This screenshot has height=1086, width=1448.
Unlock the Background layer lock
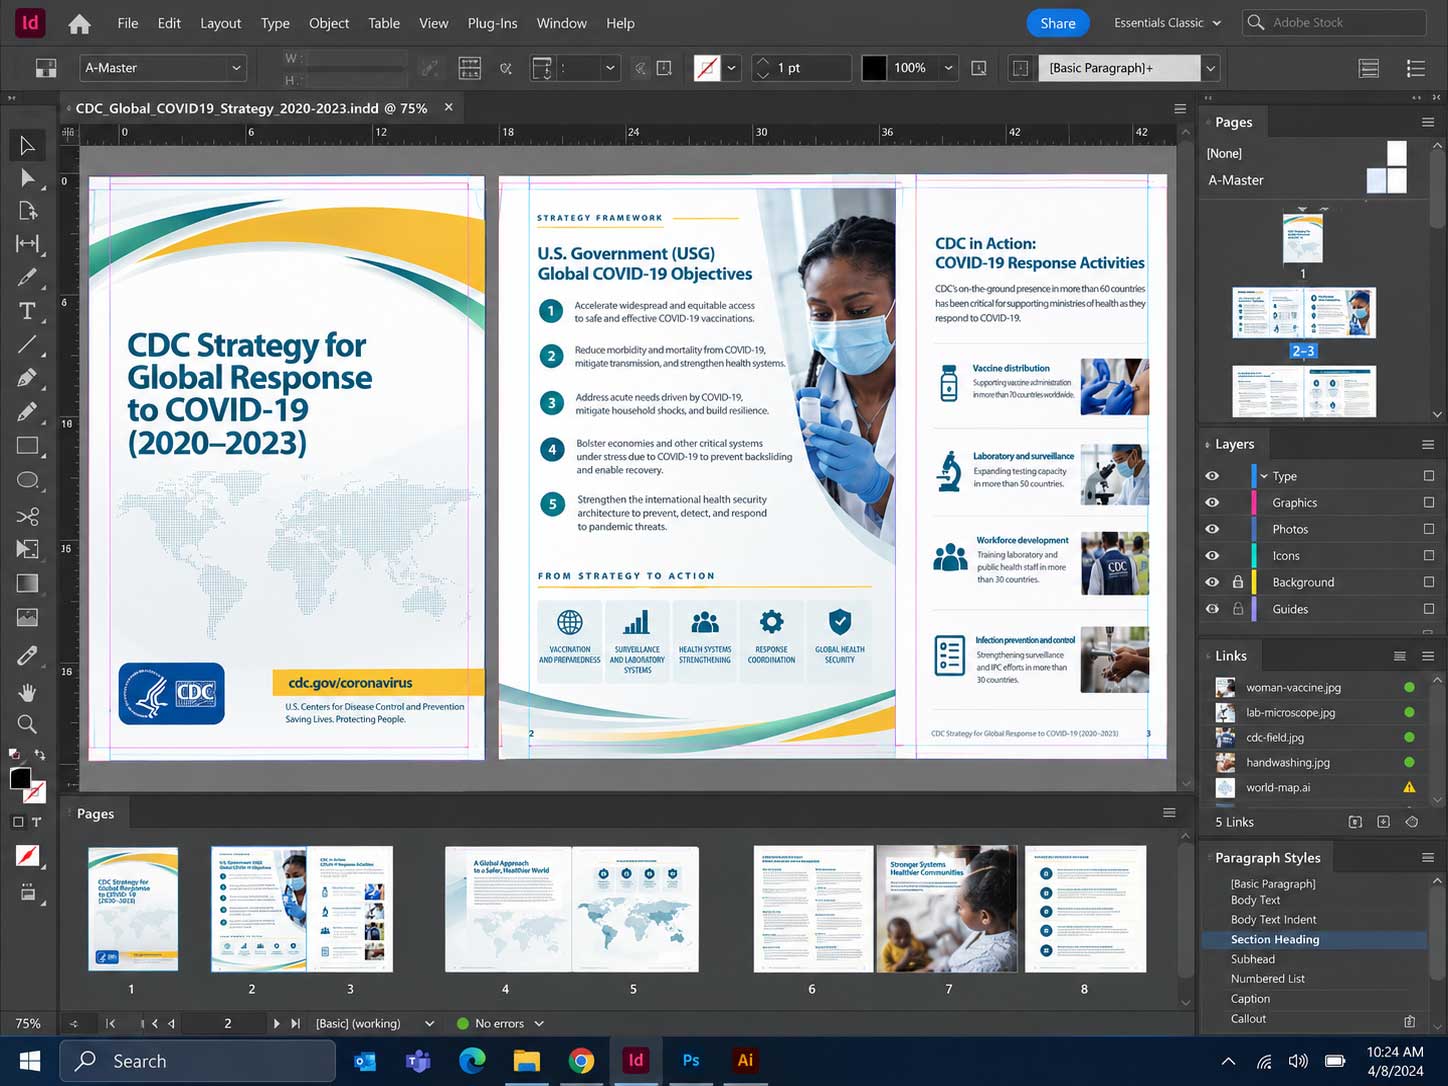[1238, 582]
